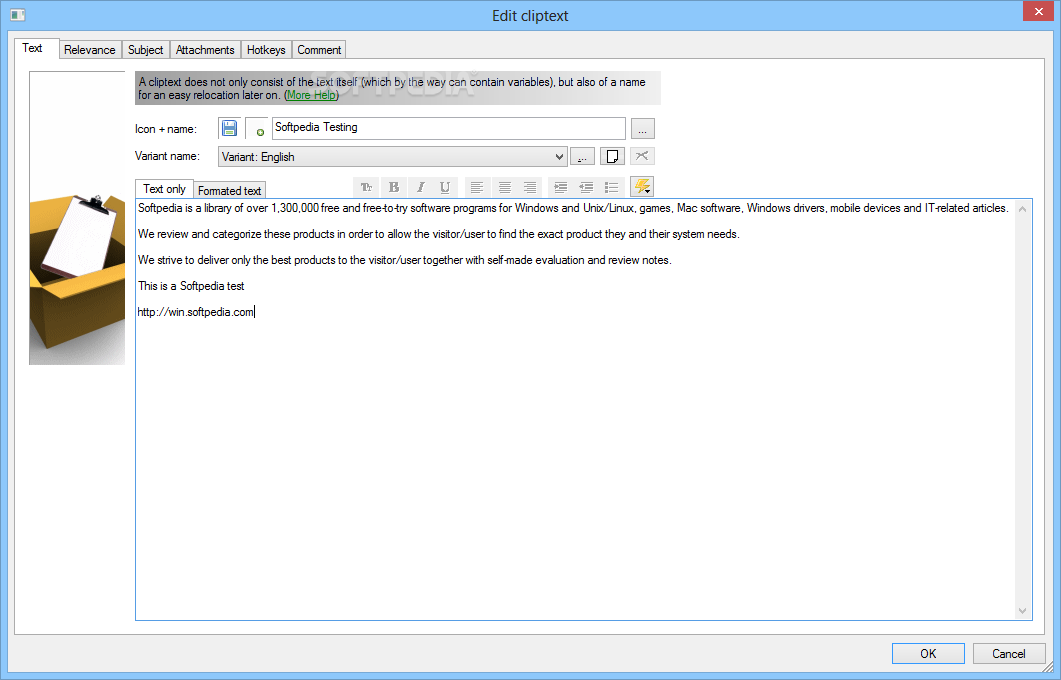The image size is (1061, 680).
Task: Click the font (Tt) formatting button
Action: (x=366, y=187)
